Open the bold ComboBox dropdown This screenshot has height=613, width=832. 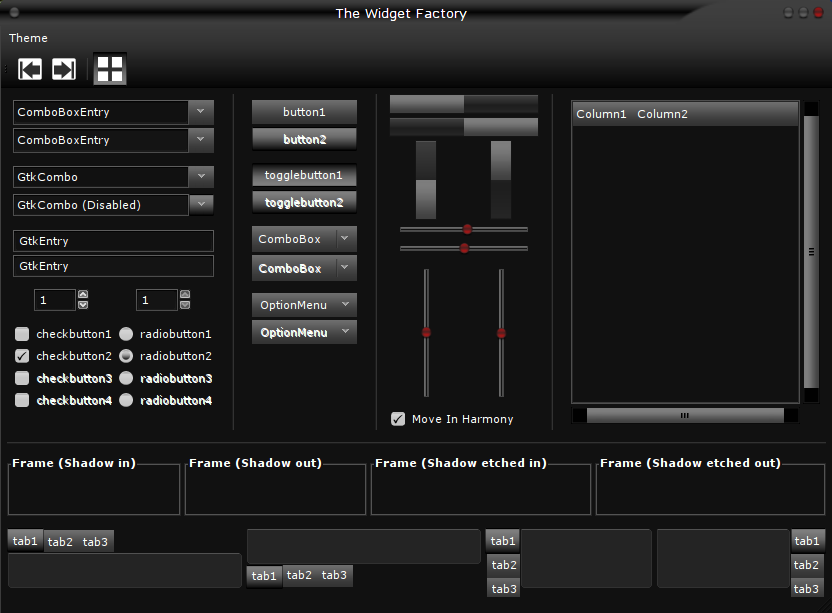pyautogui.click(x=304, y=268)
